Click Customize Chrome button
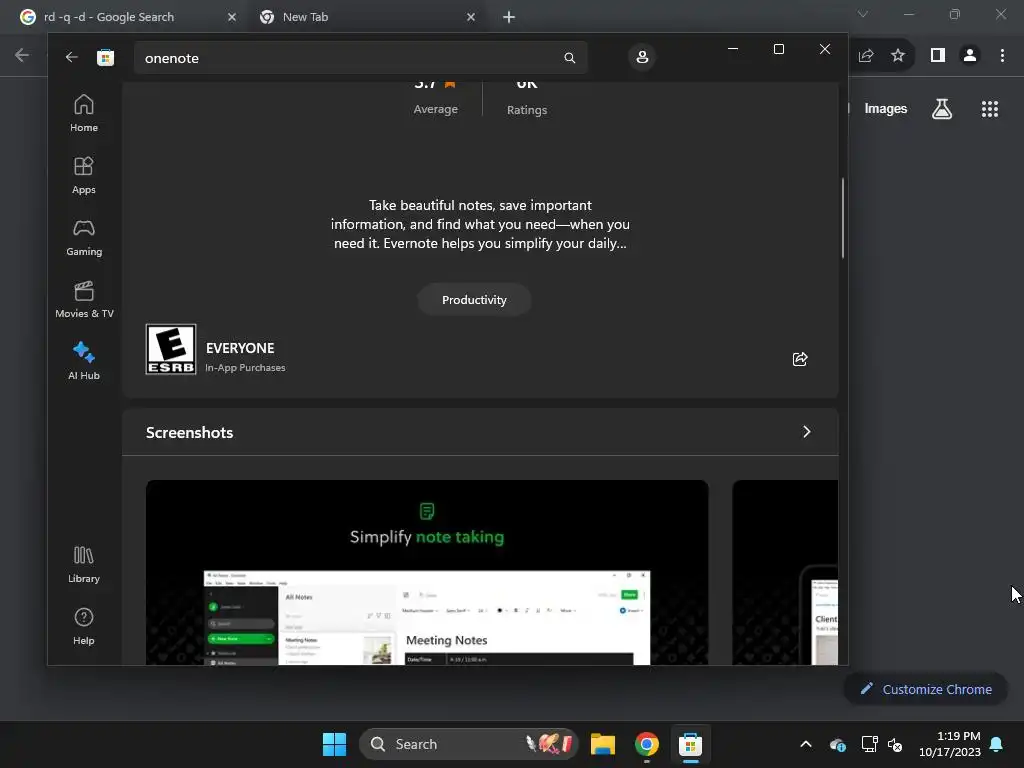Image resolution: width=1024 pixels, height=768 pixels. [x=925, y=689]
